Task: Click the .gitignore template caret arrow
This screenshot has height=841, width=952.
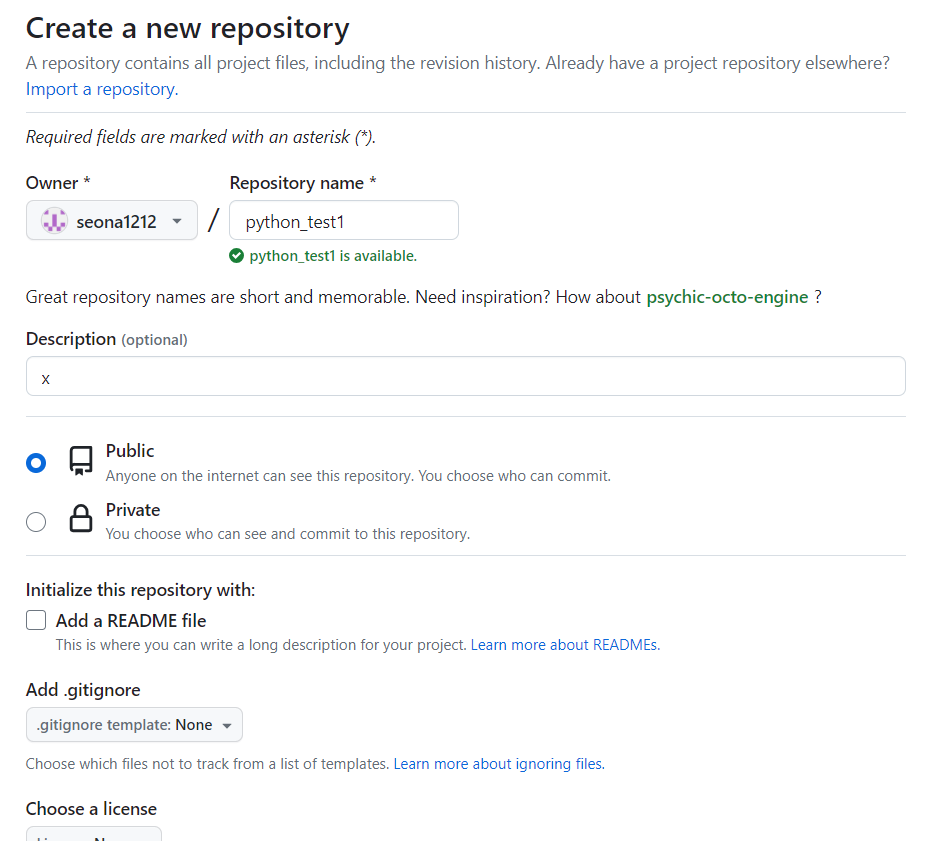Action: (x=227, y=726)
